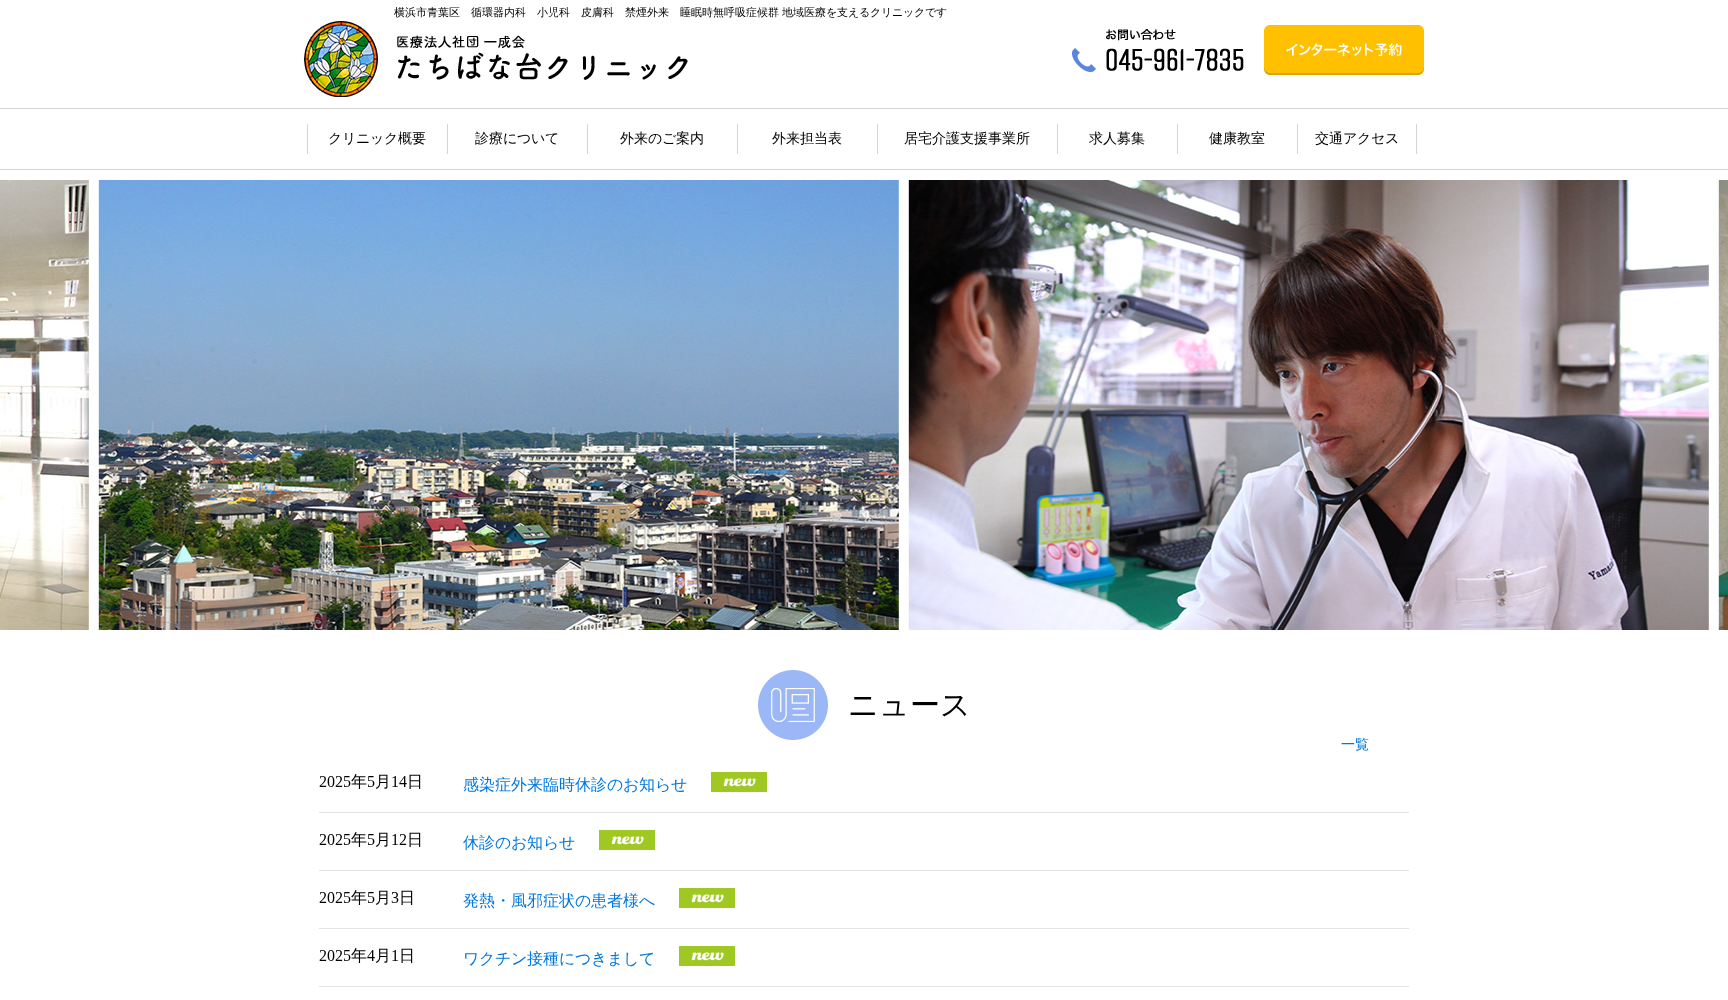Open the 診療について menu item

pos(515,139)
